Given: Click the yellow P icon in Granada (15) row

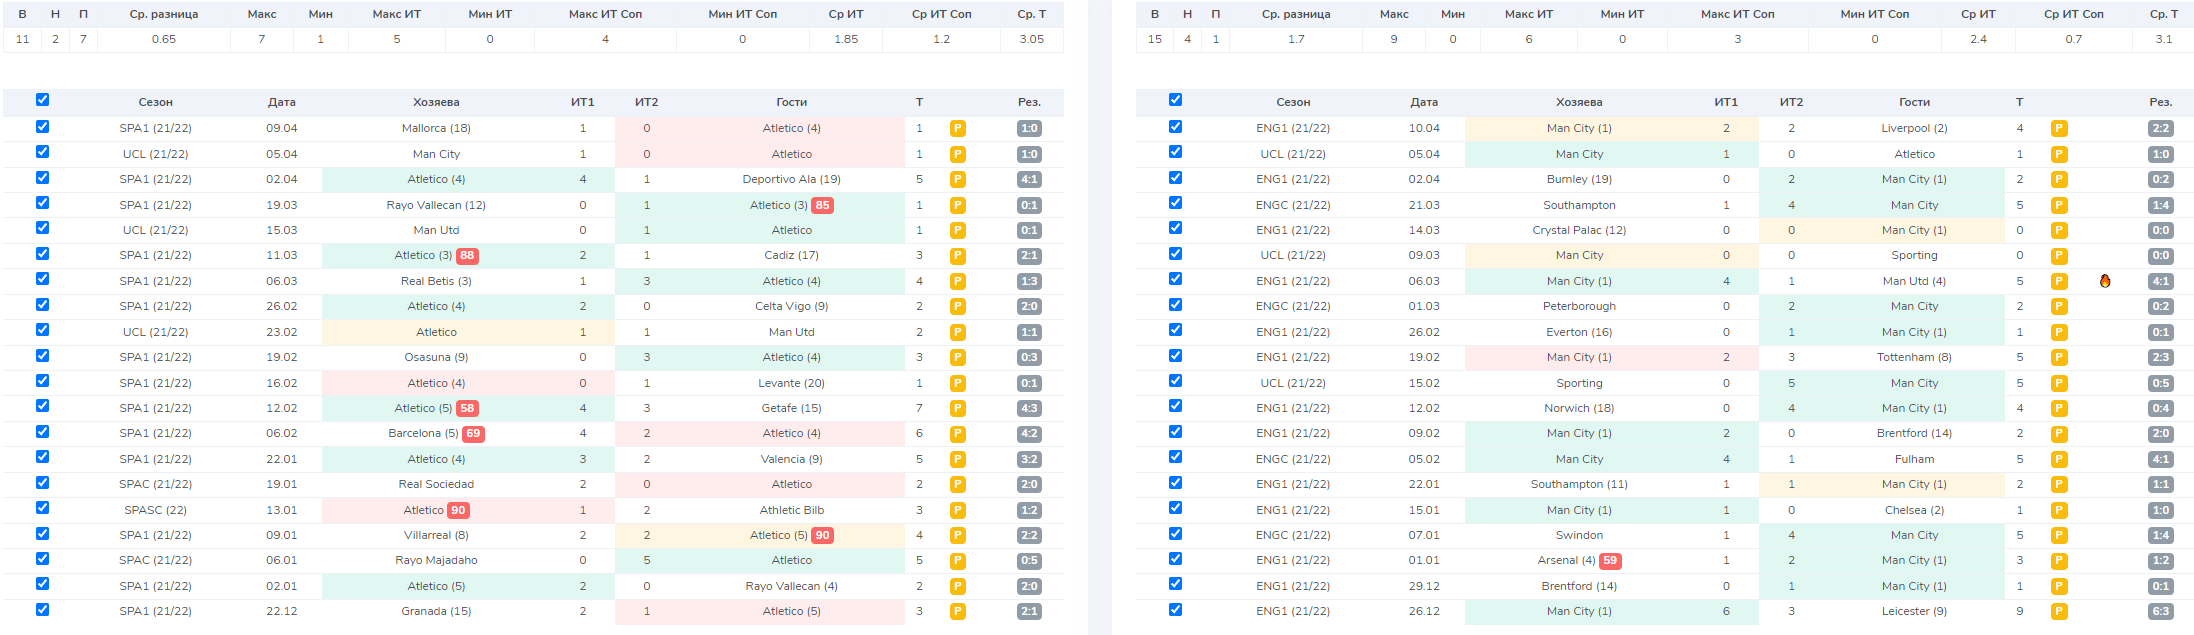Looking at the screenshot, I should 957,611.
